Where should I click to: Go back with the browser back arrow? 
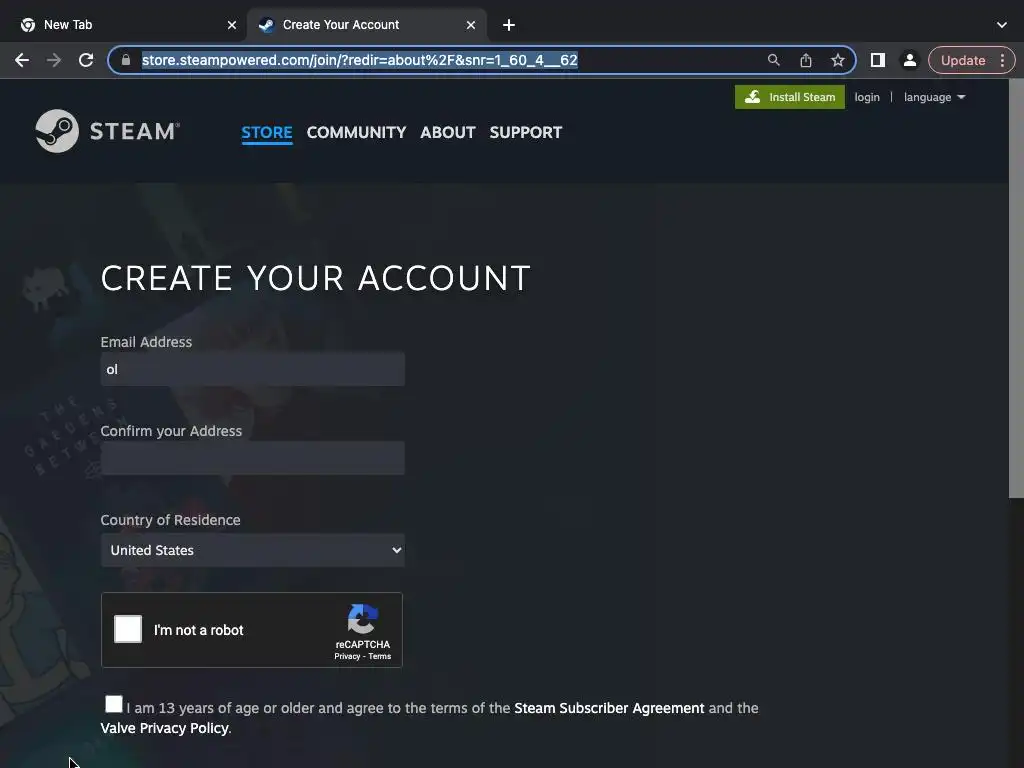coord(22,60)
